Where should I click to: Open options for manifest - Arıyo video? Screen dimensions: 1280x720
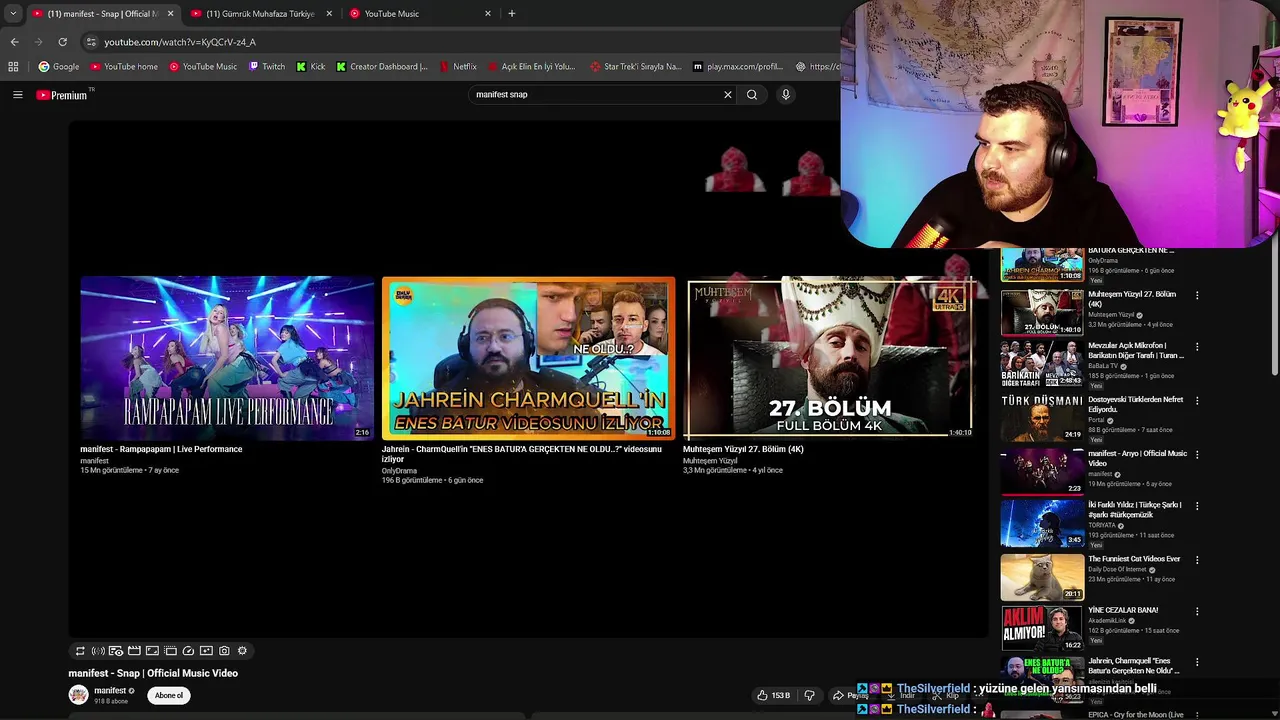1197,455
